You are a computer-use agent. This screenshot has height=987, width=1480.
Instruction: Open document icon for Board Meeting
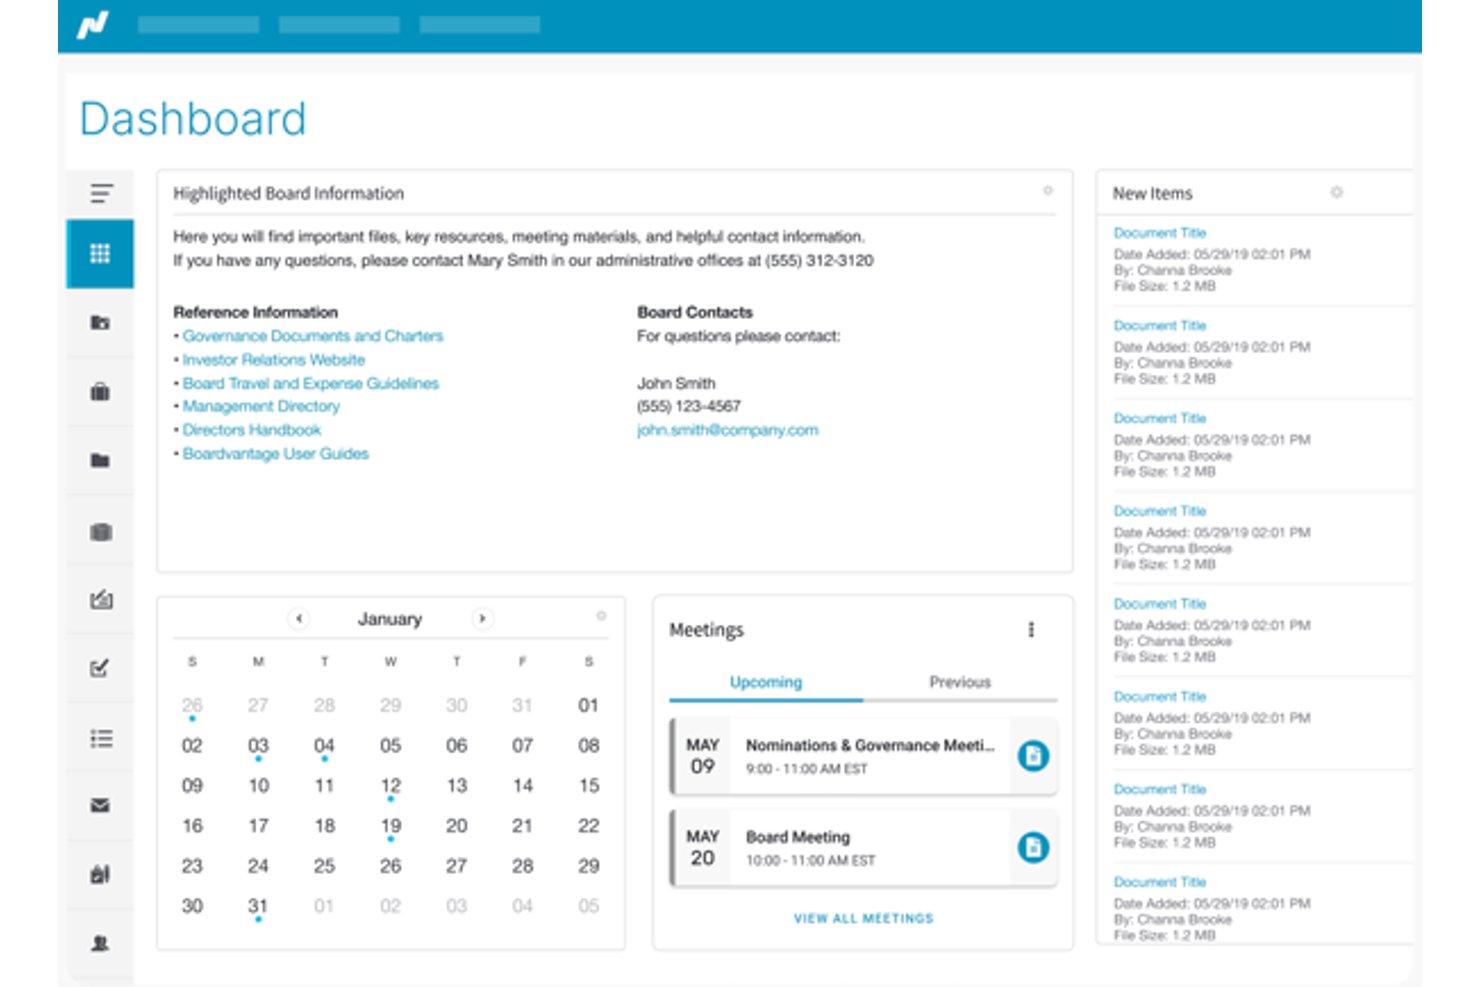pos(1033,847)
